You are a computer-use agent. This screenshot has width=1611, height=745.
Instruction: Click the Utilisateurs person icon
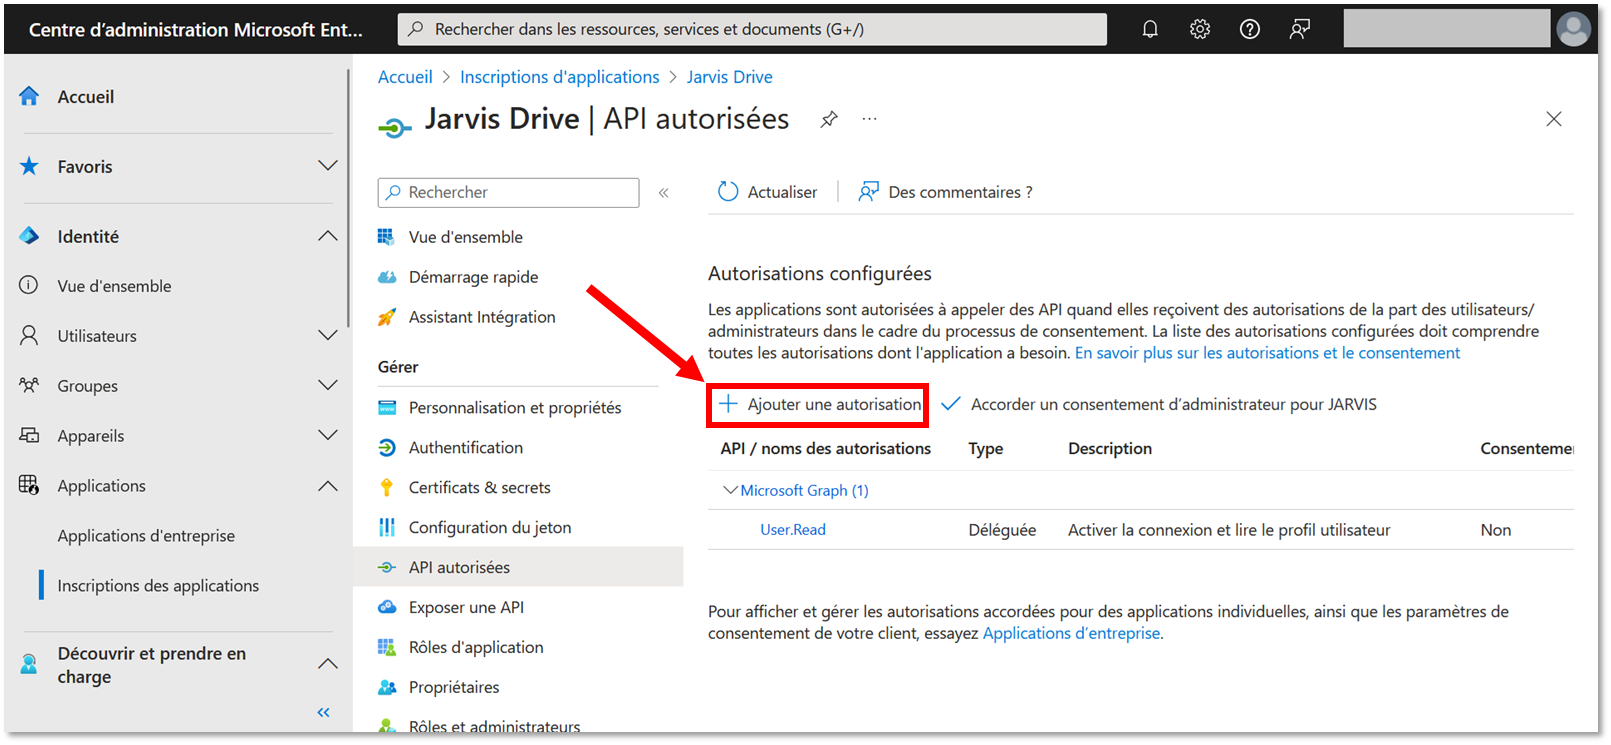coord(29,335)
